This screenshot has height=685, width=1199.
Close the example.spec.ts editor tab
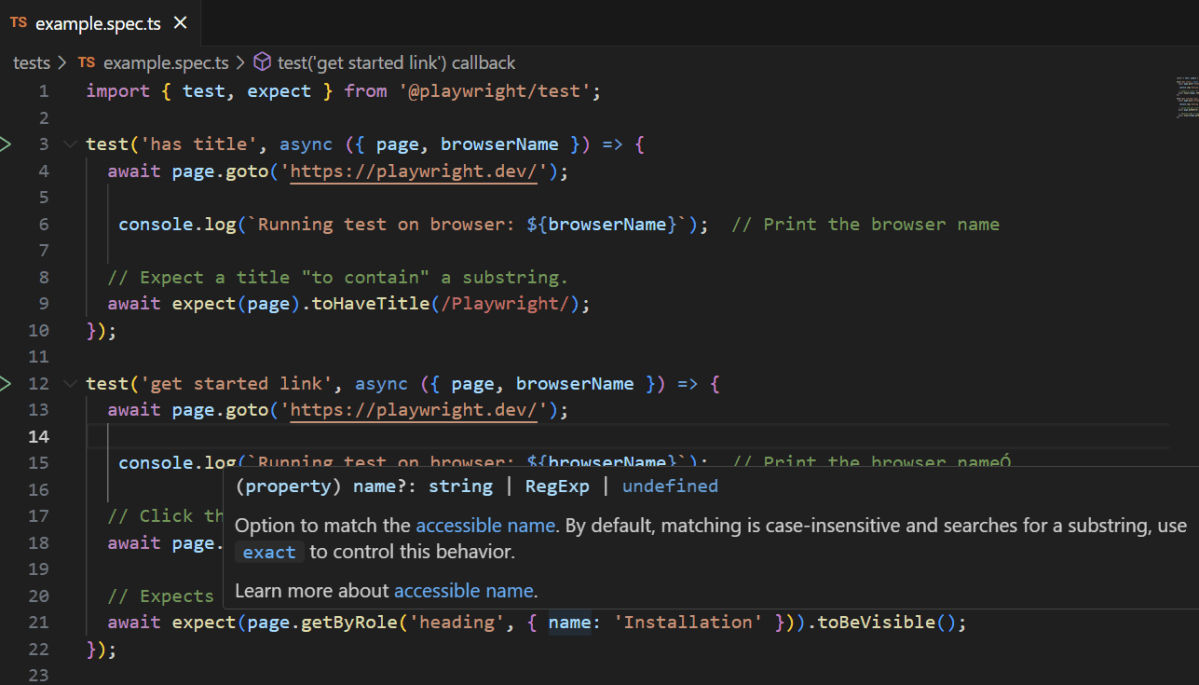180,23
